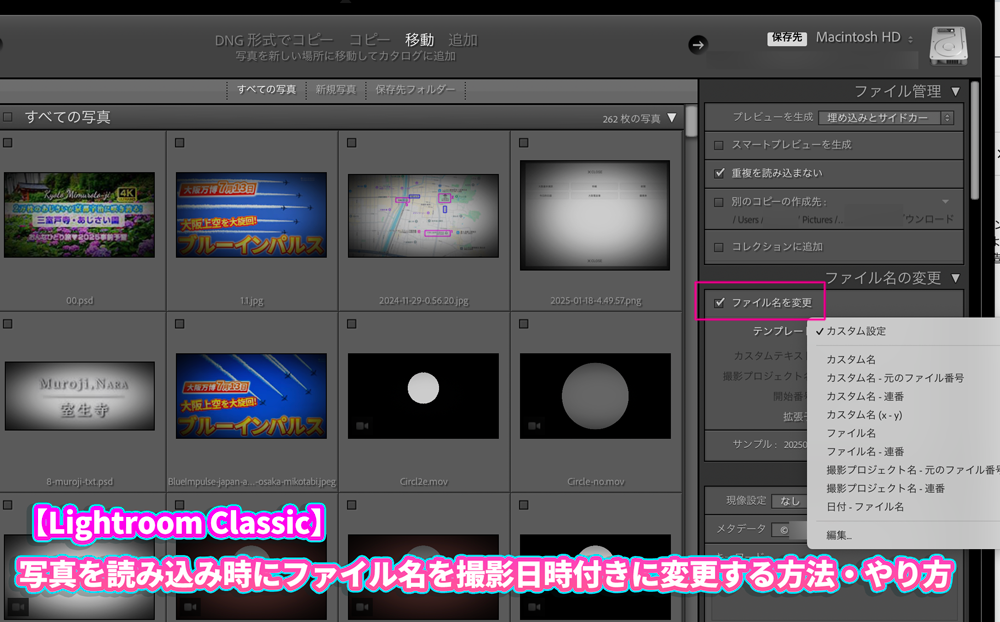Select the コピー import mode
Image resolution: width=1000 pixels, height=622 pixels.
369,40
